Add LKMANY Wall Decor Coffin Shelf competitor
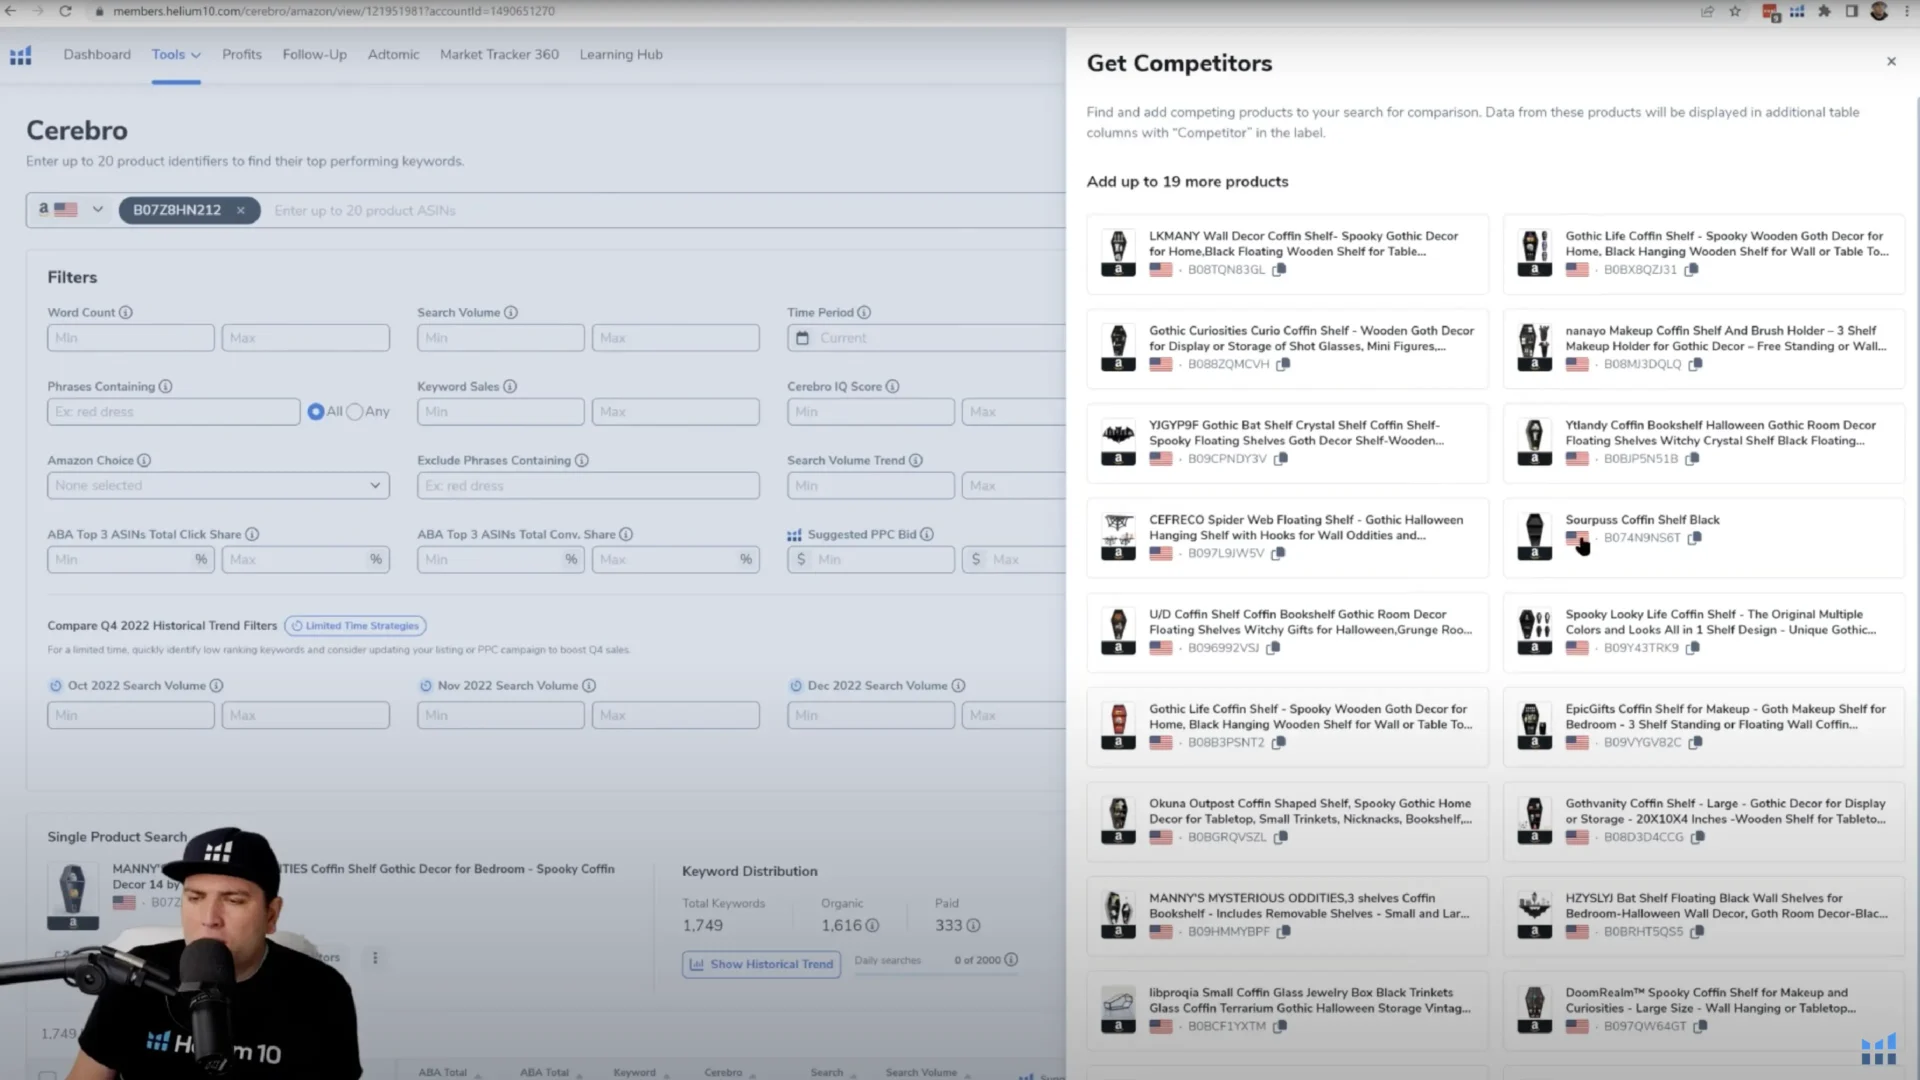The height and width of the screenshot is (1080, 1920). pos(1288,254)
